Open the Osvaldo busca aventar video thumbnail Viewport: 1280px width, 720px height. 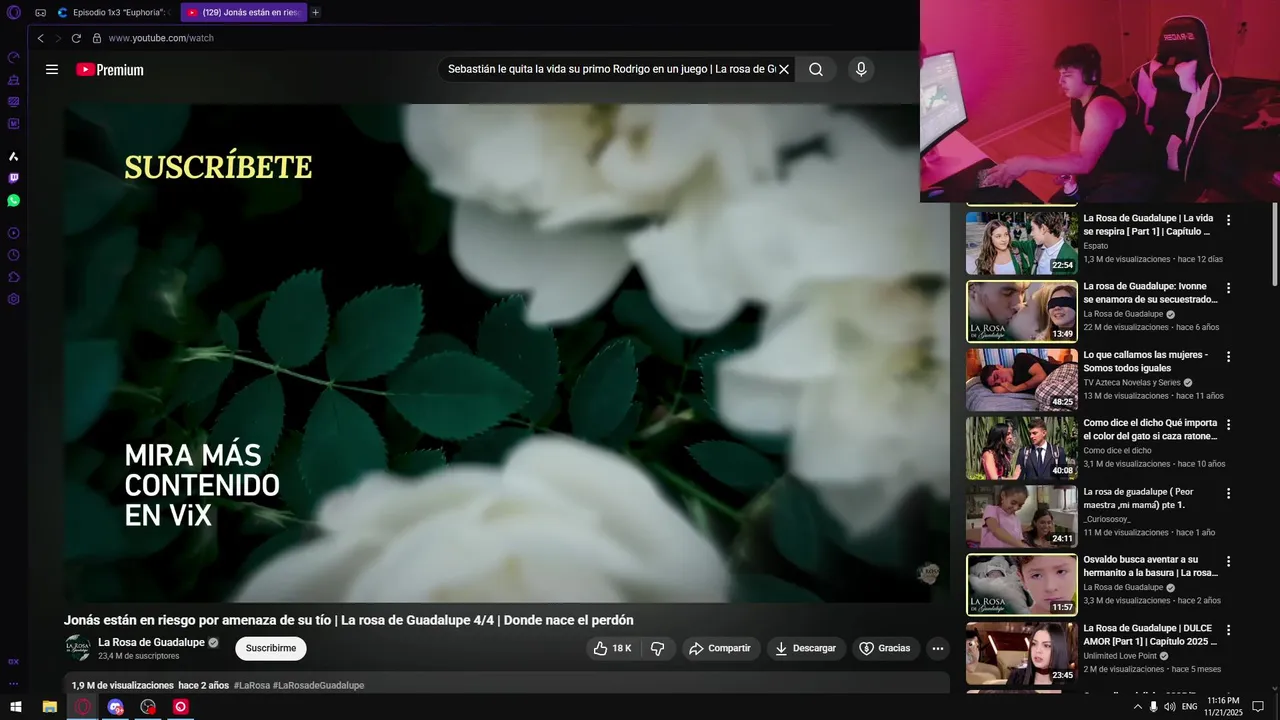click(1021, 584)
